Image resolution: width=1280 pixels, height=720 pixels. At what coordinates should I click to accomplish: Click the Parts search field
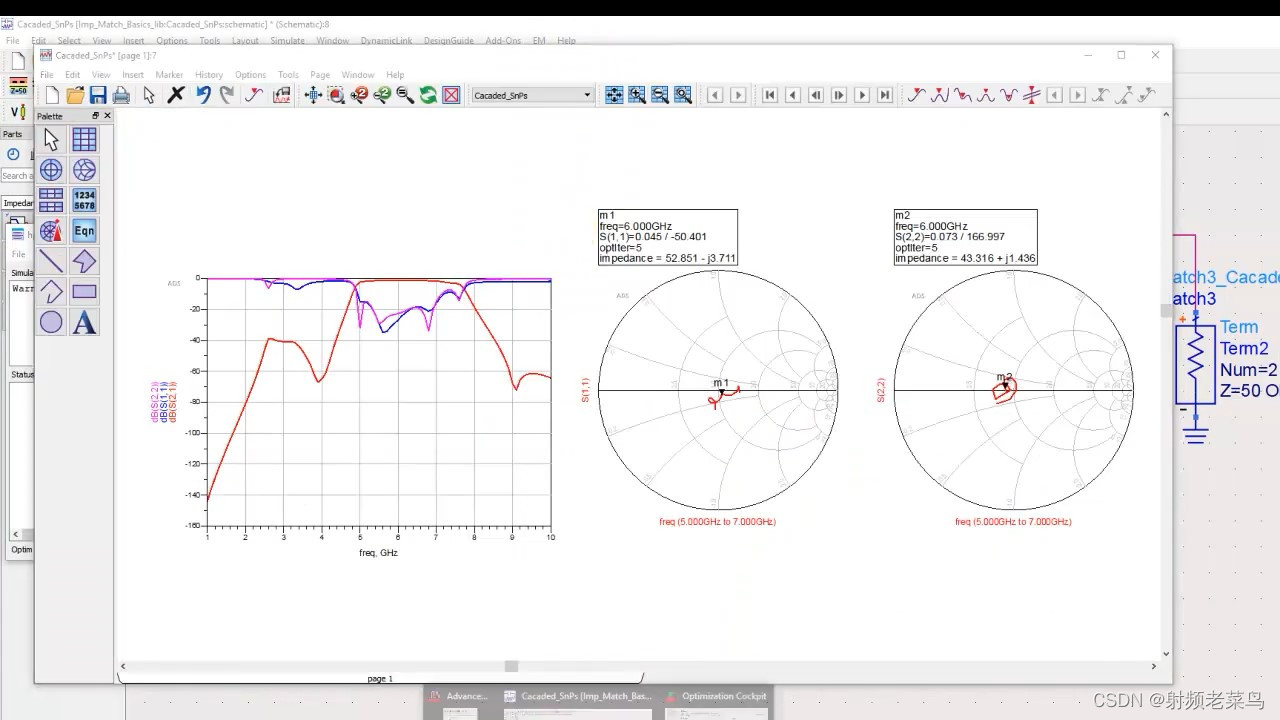[16, 176]
